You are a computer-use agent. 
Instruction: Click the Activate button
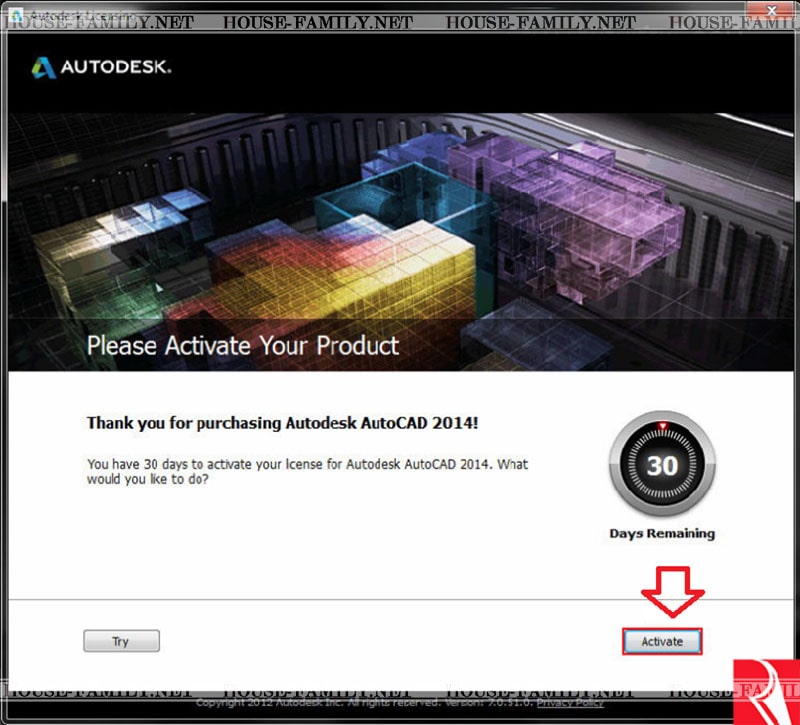coord(662,641)
